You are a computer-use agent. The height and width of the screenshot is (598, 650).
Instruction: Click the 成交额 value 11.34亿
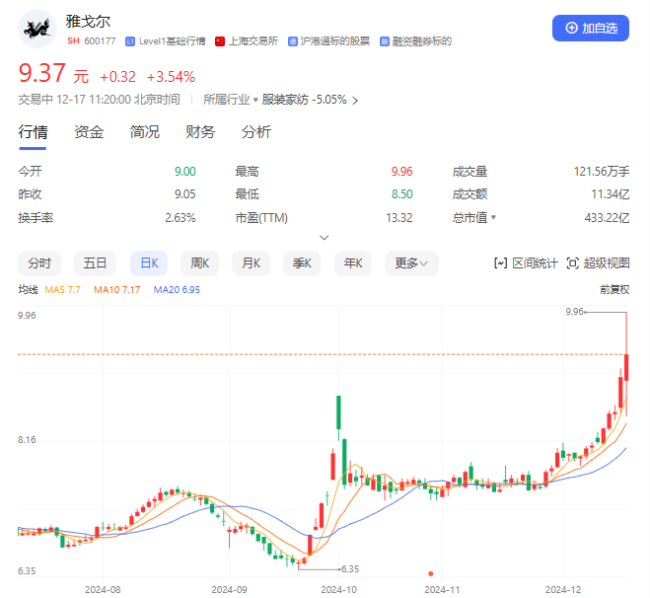(610, 194)
